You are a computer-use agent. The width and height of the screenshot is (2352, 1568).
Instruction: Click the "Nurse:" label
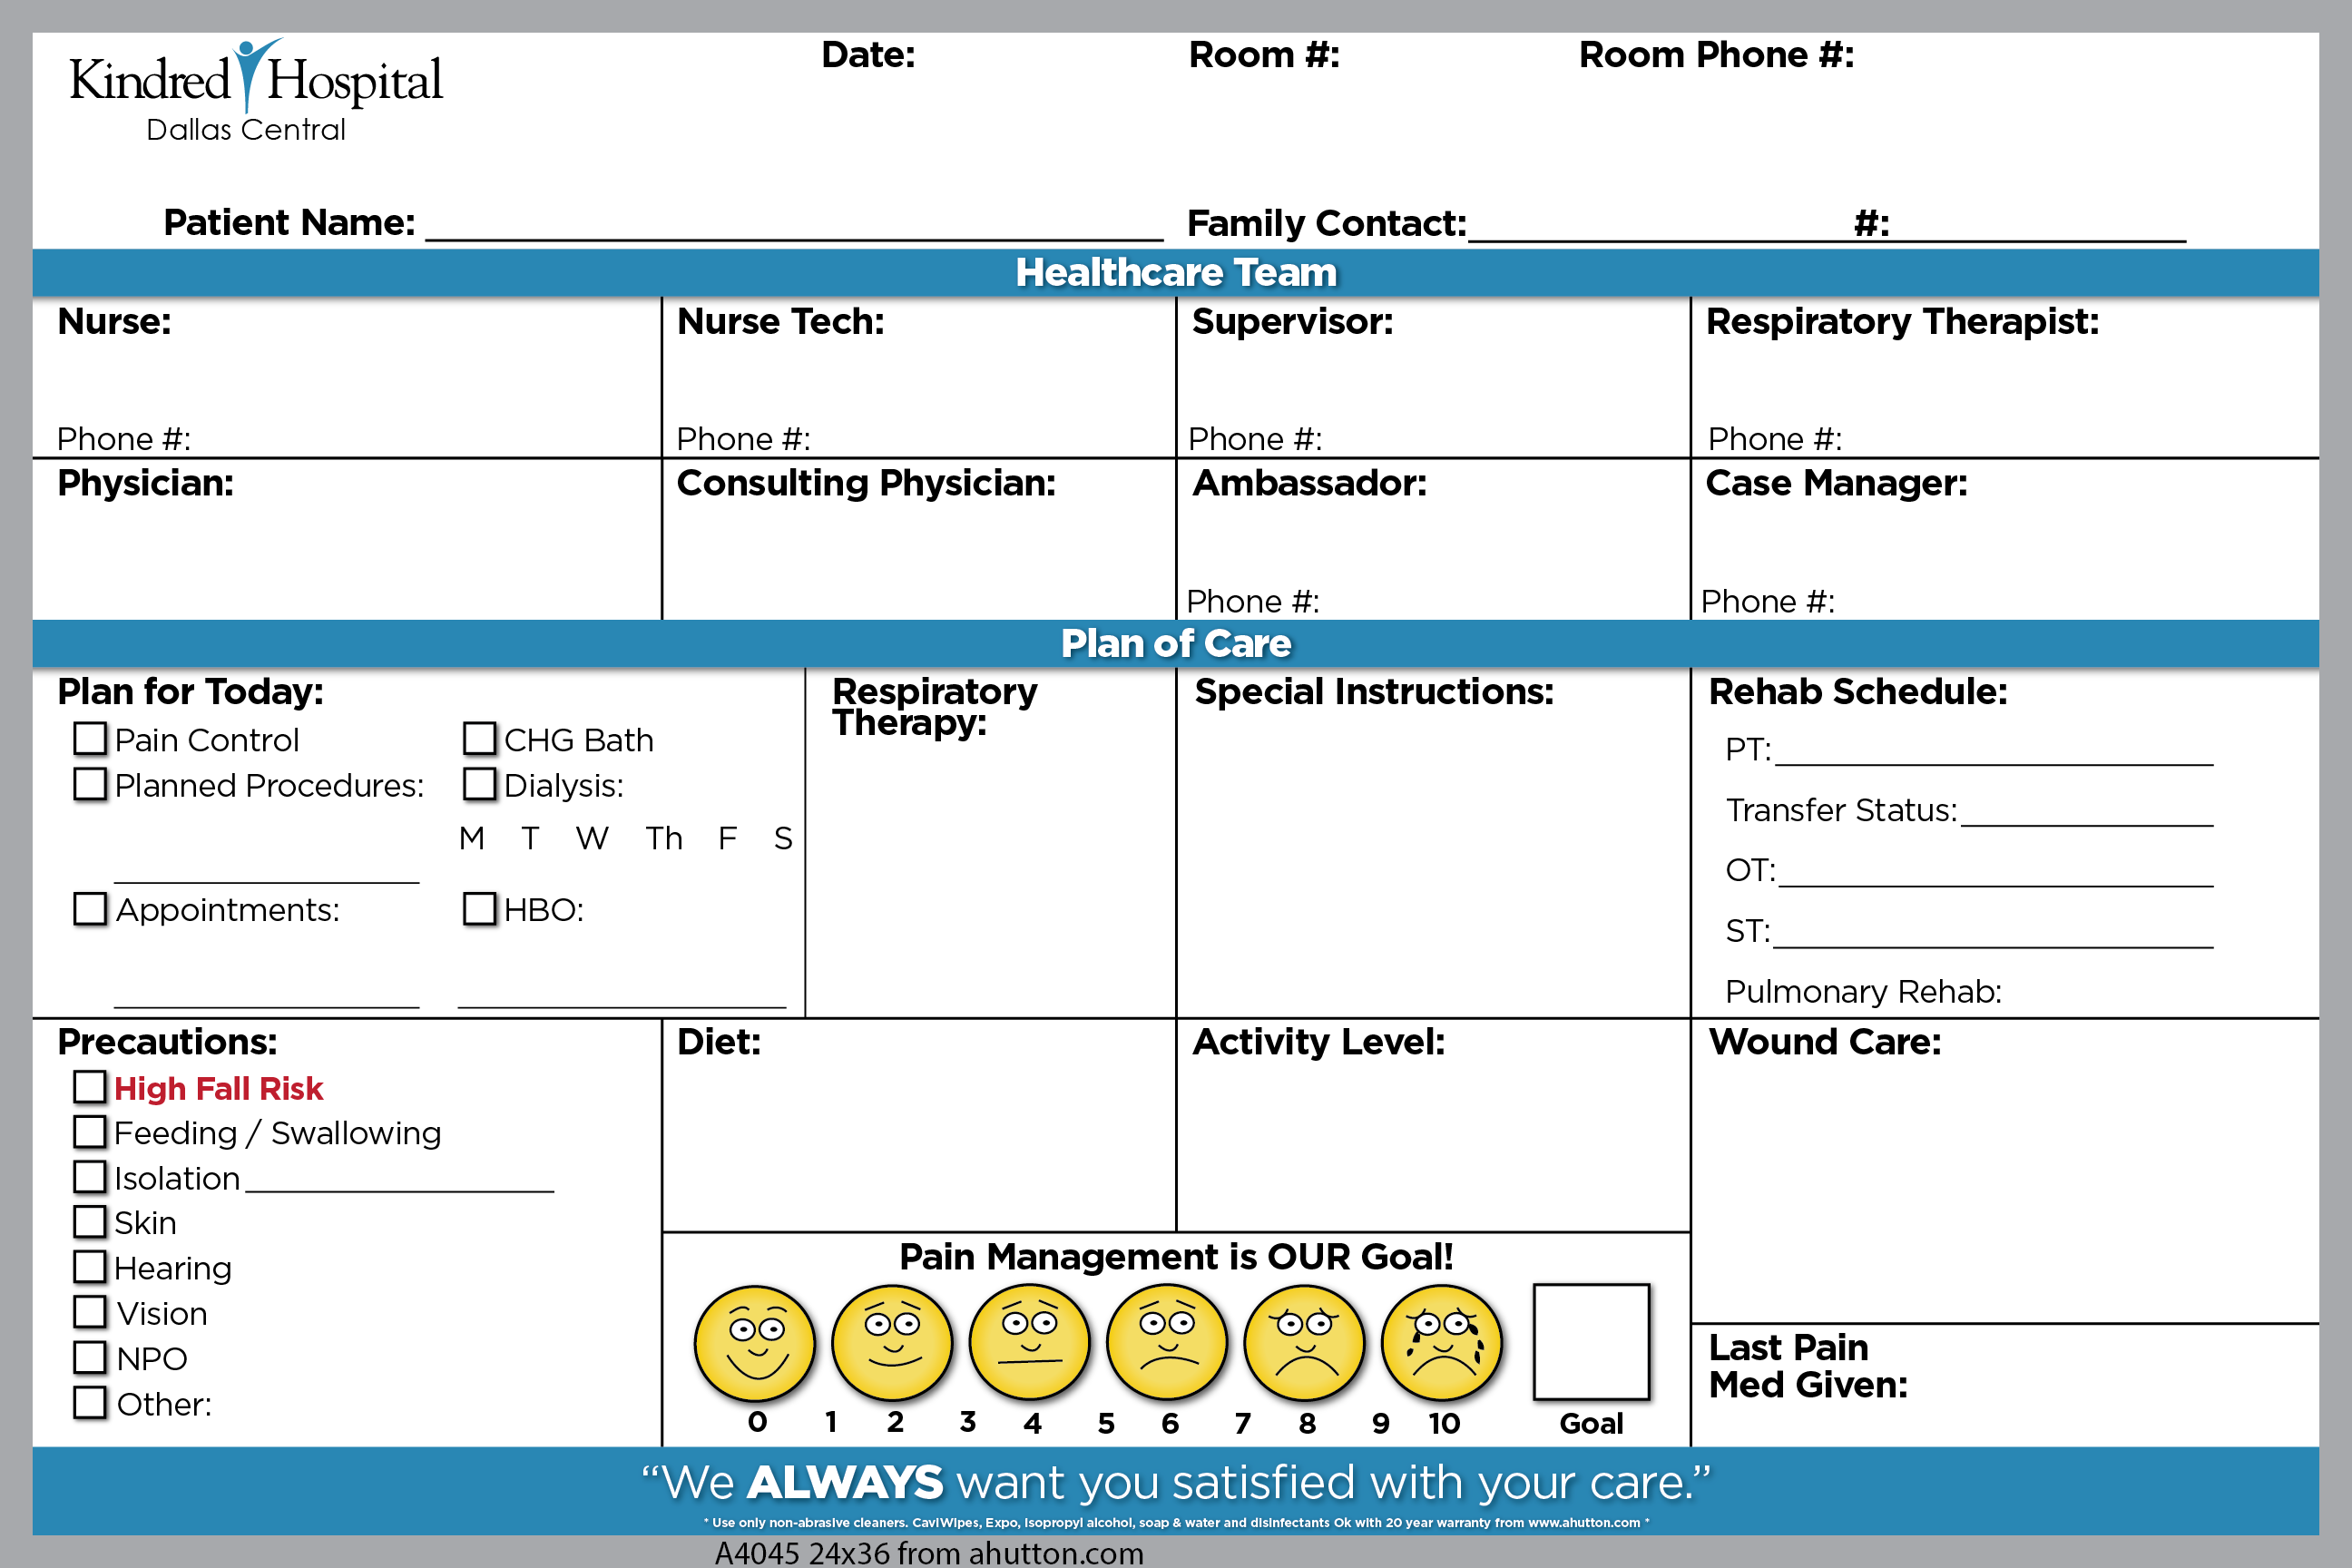click(x=114, y=322)
